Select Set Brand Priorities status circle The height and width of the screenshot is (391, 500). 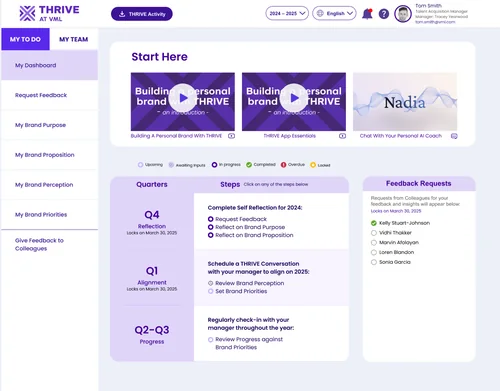pos(210,291)
